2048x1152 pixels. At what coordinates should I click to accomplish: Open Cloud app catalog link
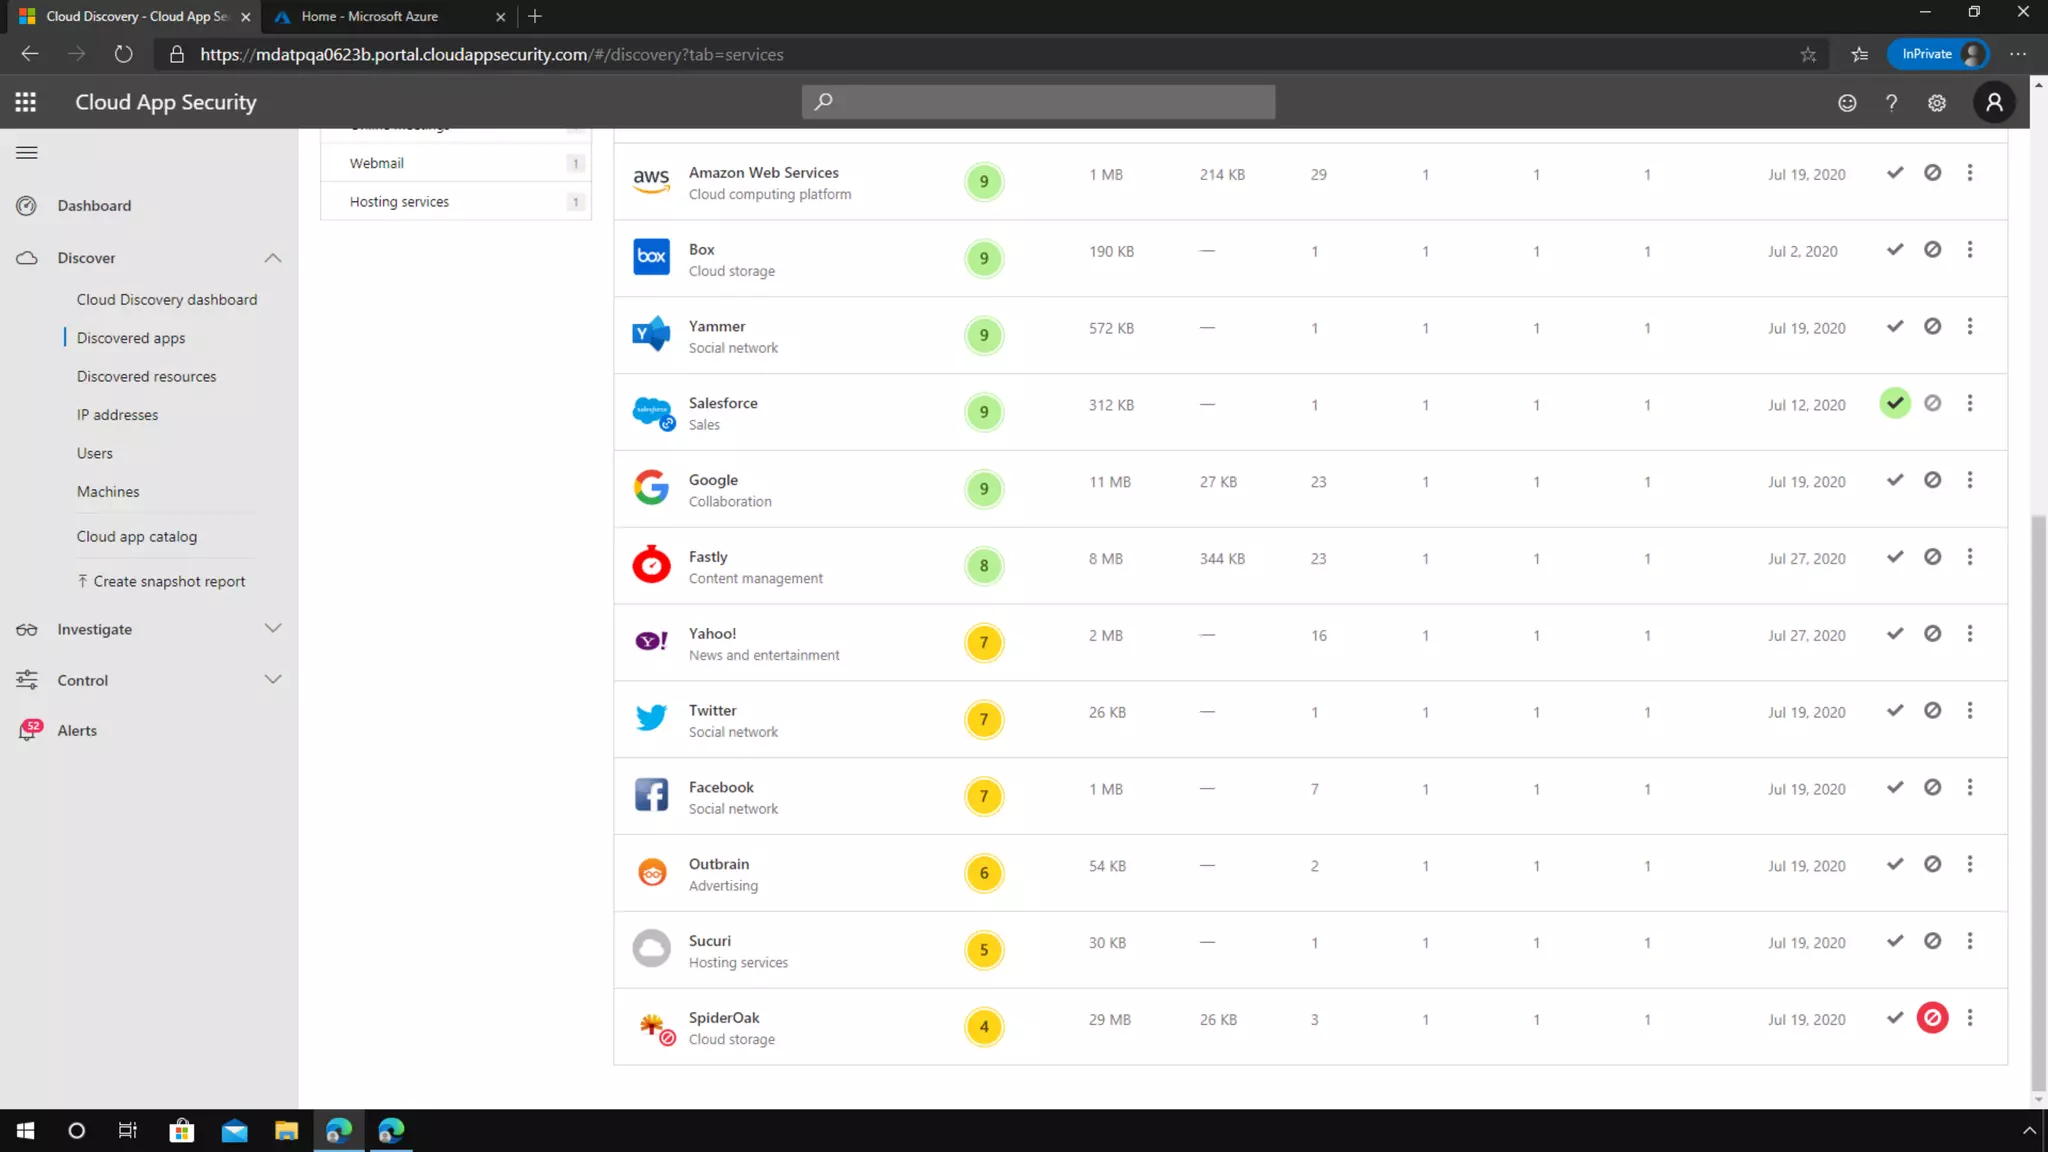(137, 537)
